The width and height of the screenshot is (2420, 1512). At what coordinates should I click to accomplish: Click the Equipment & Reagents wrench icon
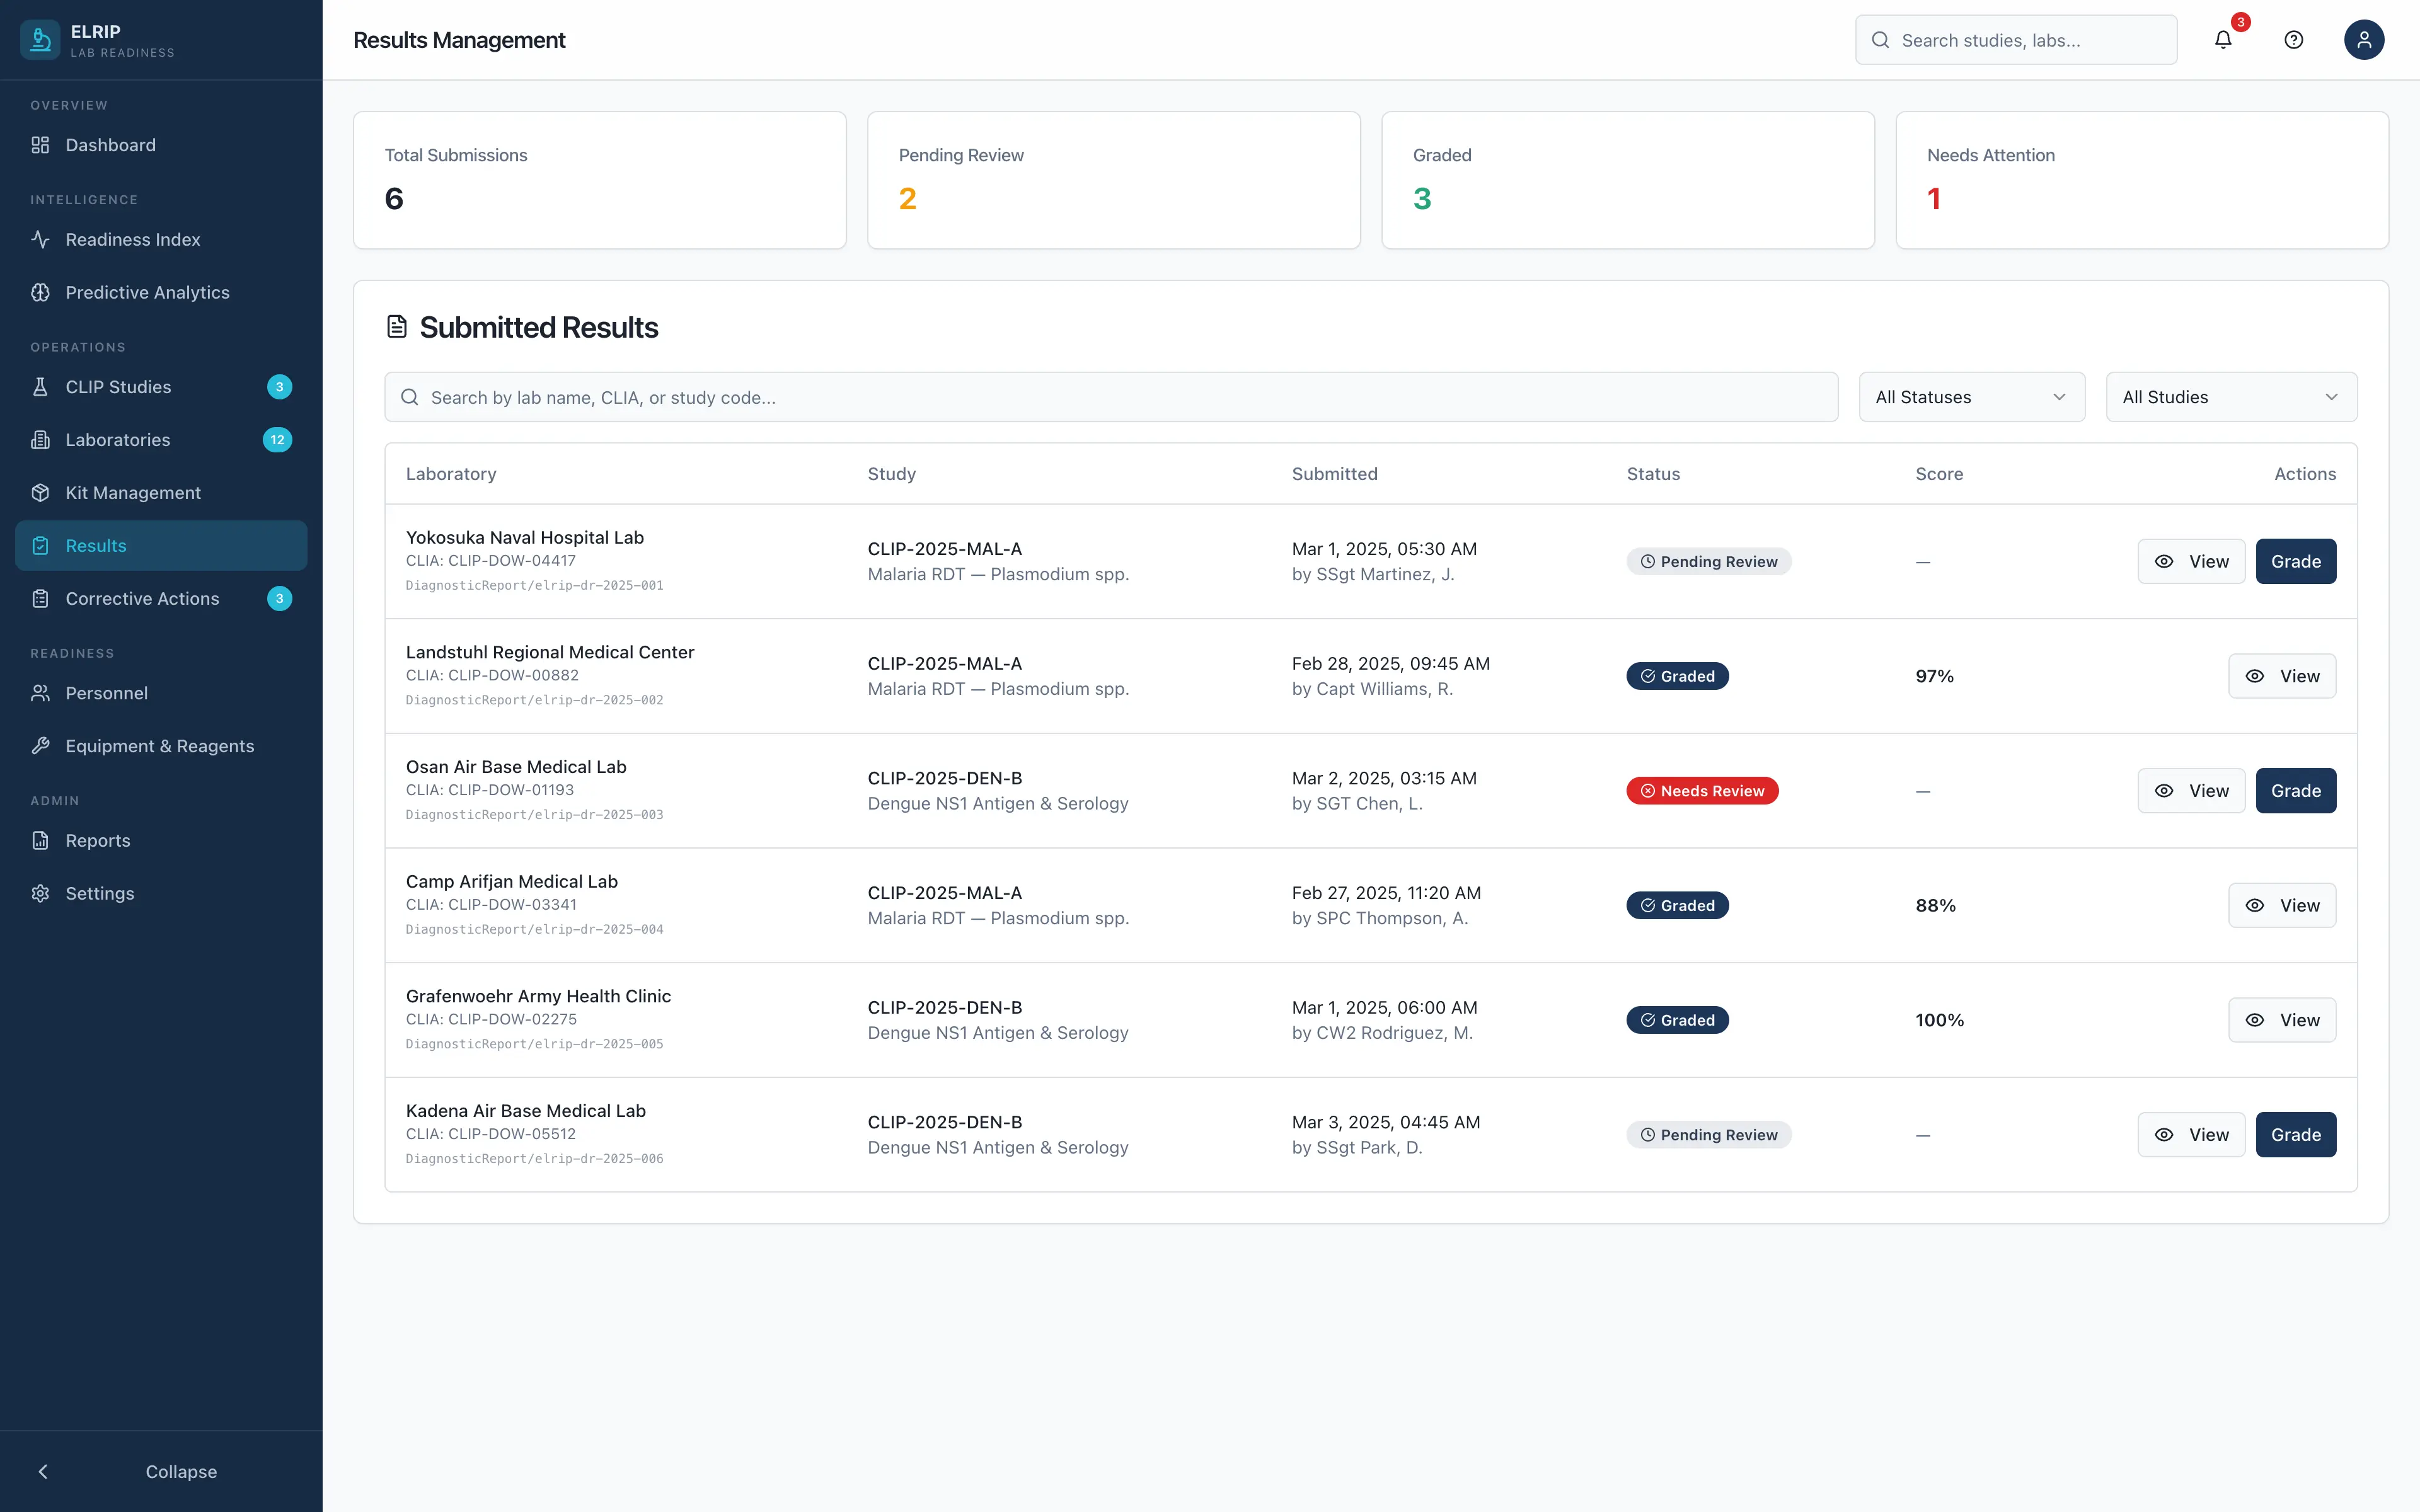coord(40,746)
